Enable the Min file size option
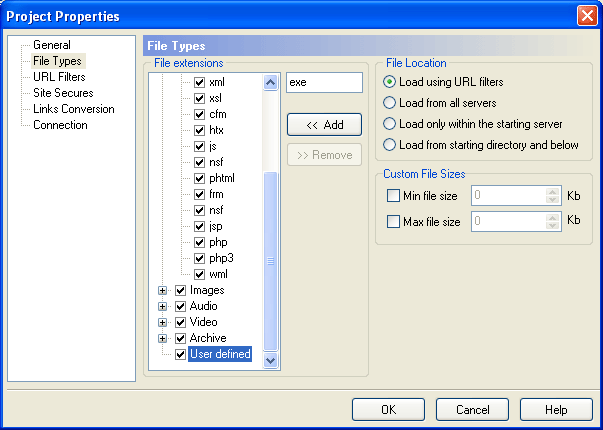This screenshot has height=430, width=603. [x=393, y=195]
